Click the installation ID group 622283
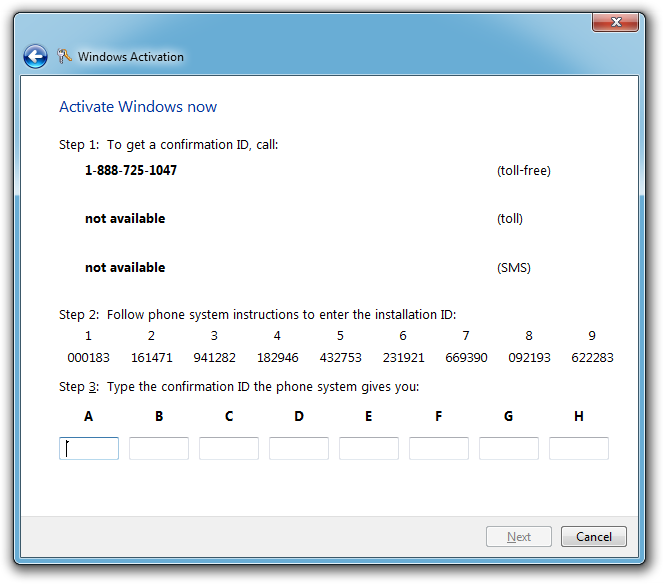This screenshot has height=584, width=664. click(x=592, y=357)
